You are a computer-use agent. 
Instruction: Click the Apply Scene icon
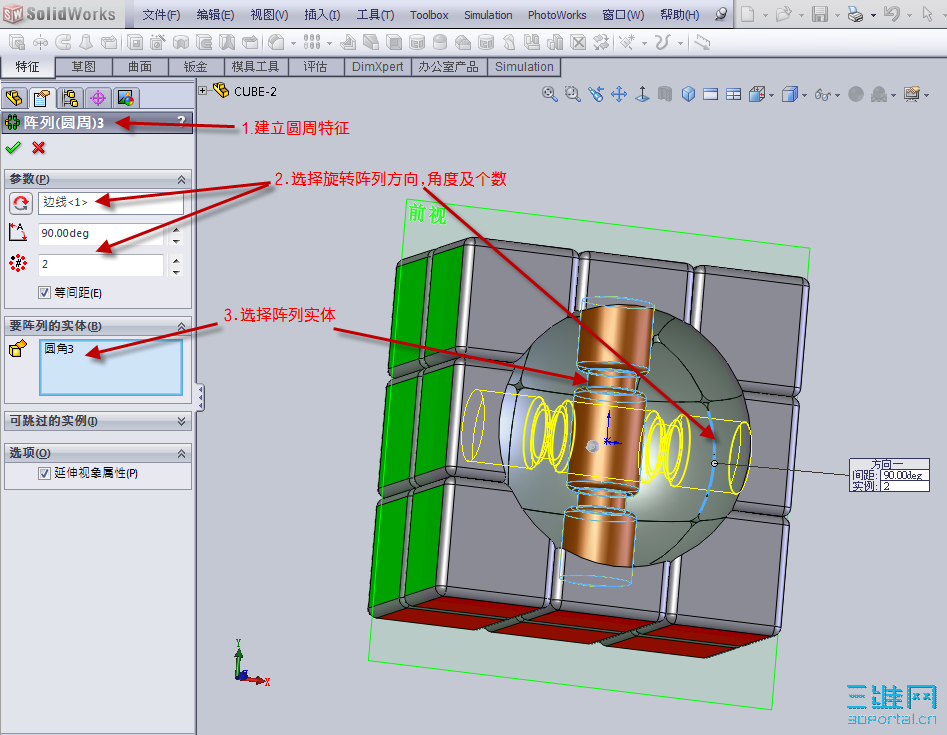point(879,94)
